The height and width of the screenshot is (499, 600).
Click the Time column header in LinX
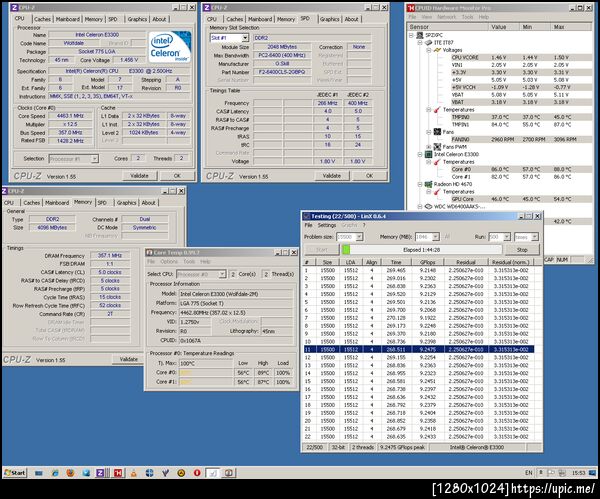396,262
